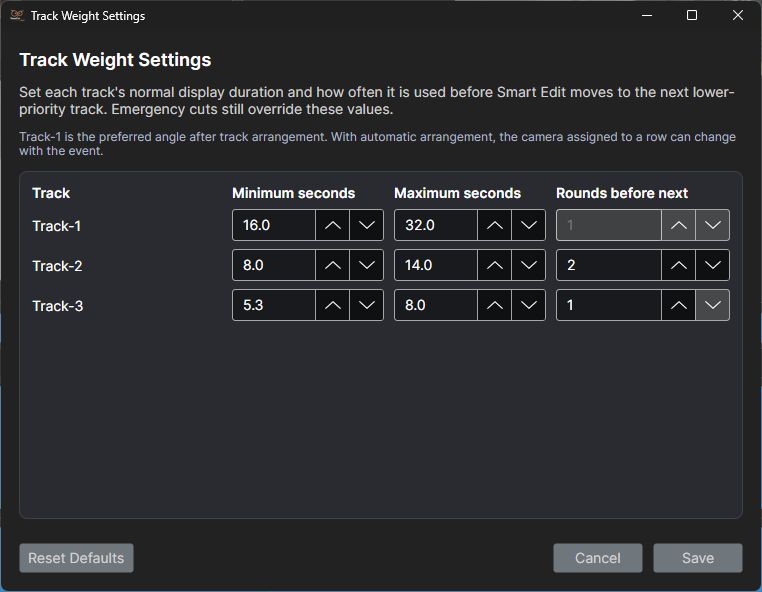Screen dimensions: 762x592
Task: Decrease Track-1 minimum seconds with down arrow
Action: (x=366, y=225)
